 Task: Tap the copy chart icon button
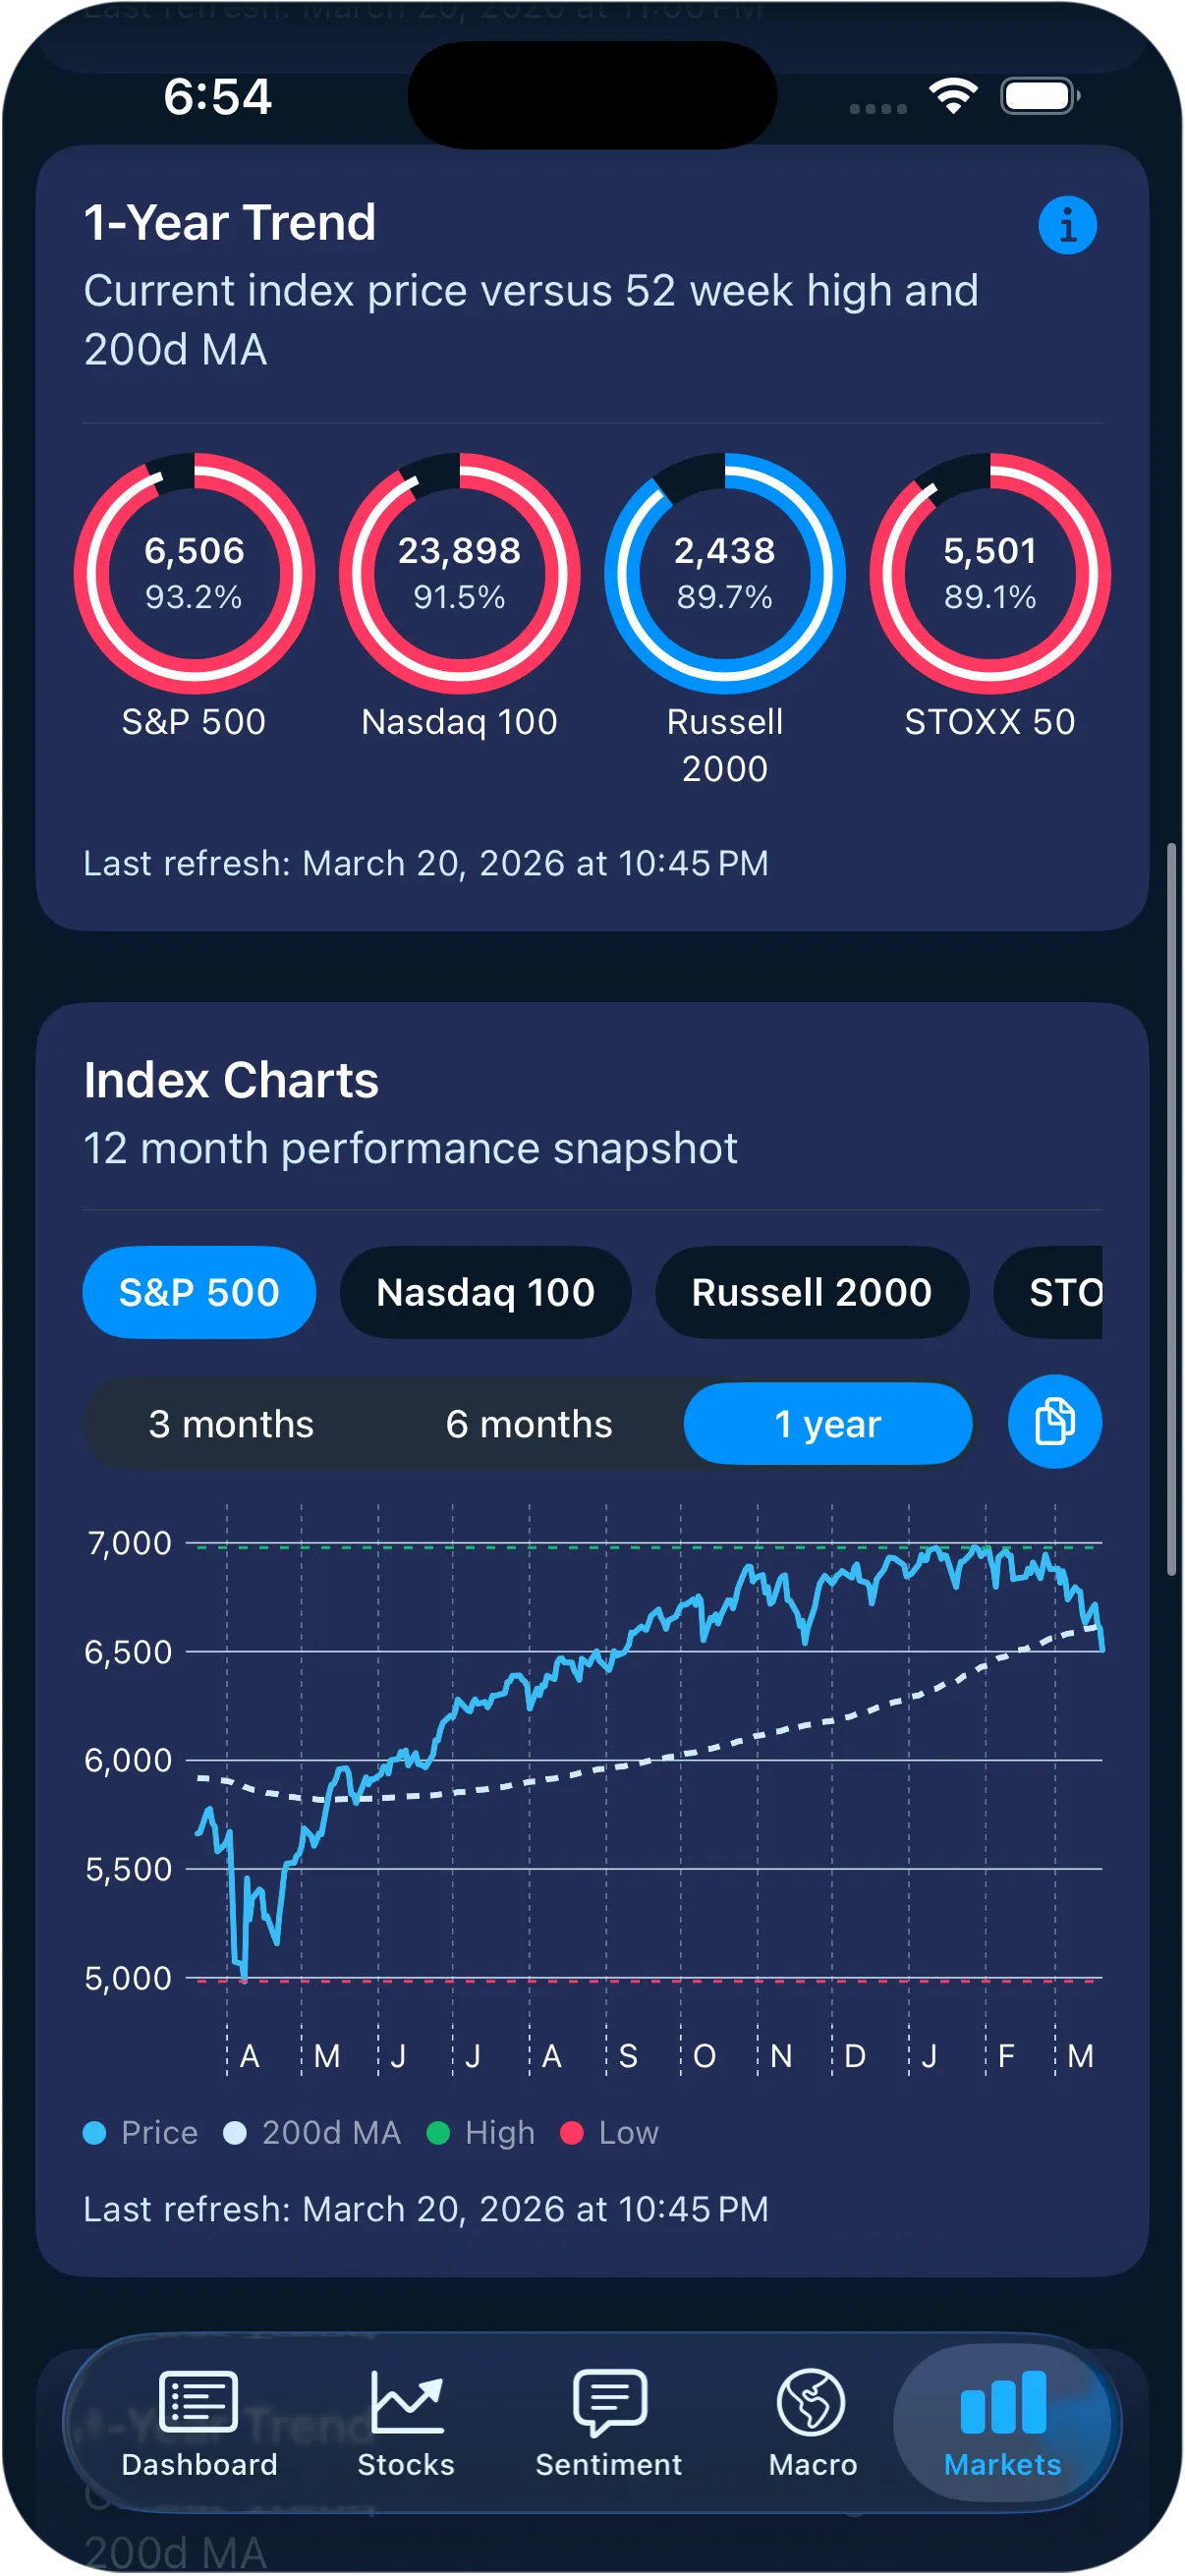click(1054, 1422)
